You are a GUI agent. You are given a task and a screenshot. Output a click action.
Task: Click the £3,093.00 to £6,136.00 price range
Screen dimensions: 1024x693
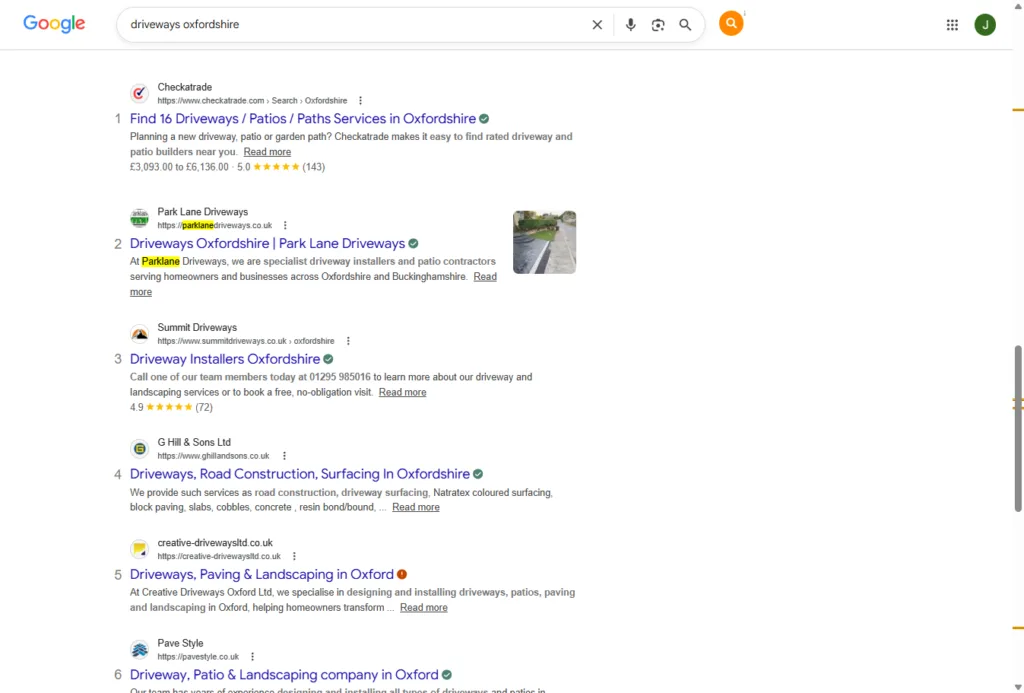click(x=180, y=167)
